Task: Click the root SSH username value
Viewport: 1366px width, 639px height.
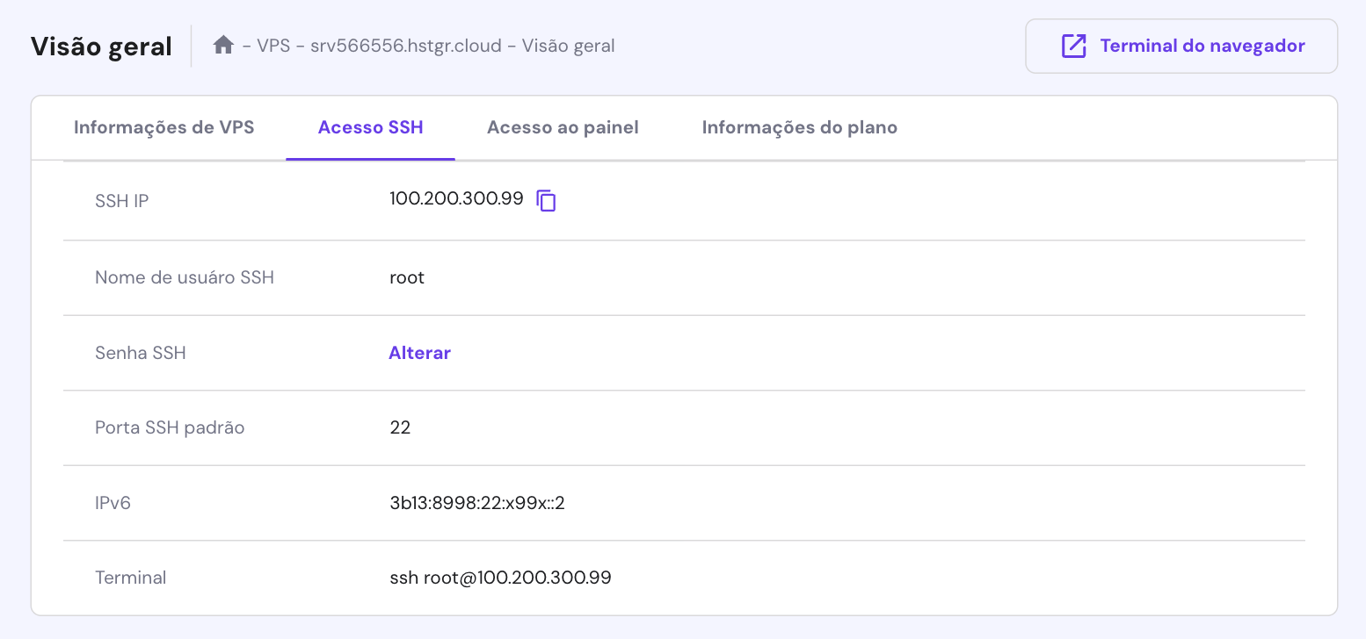Action: tap(407, 277)
